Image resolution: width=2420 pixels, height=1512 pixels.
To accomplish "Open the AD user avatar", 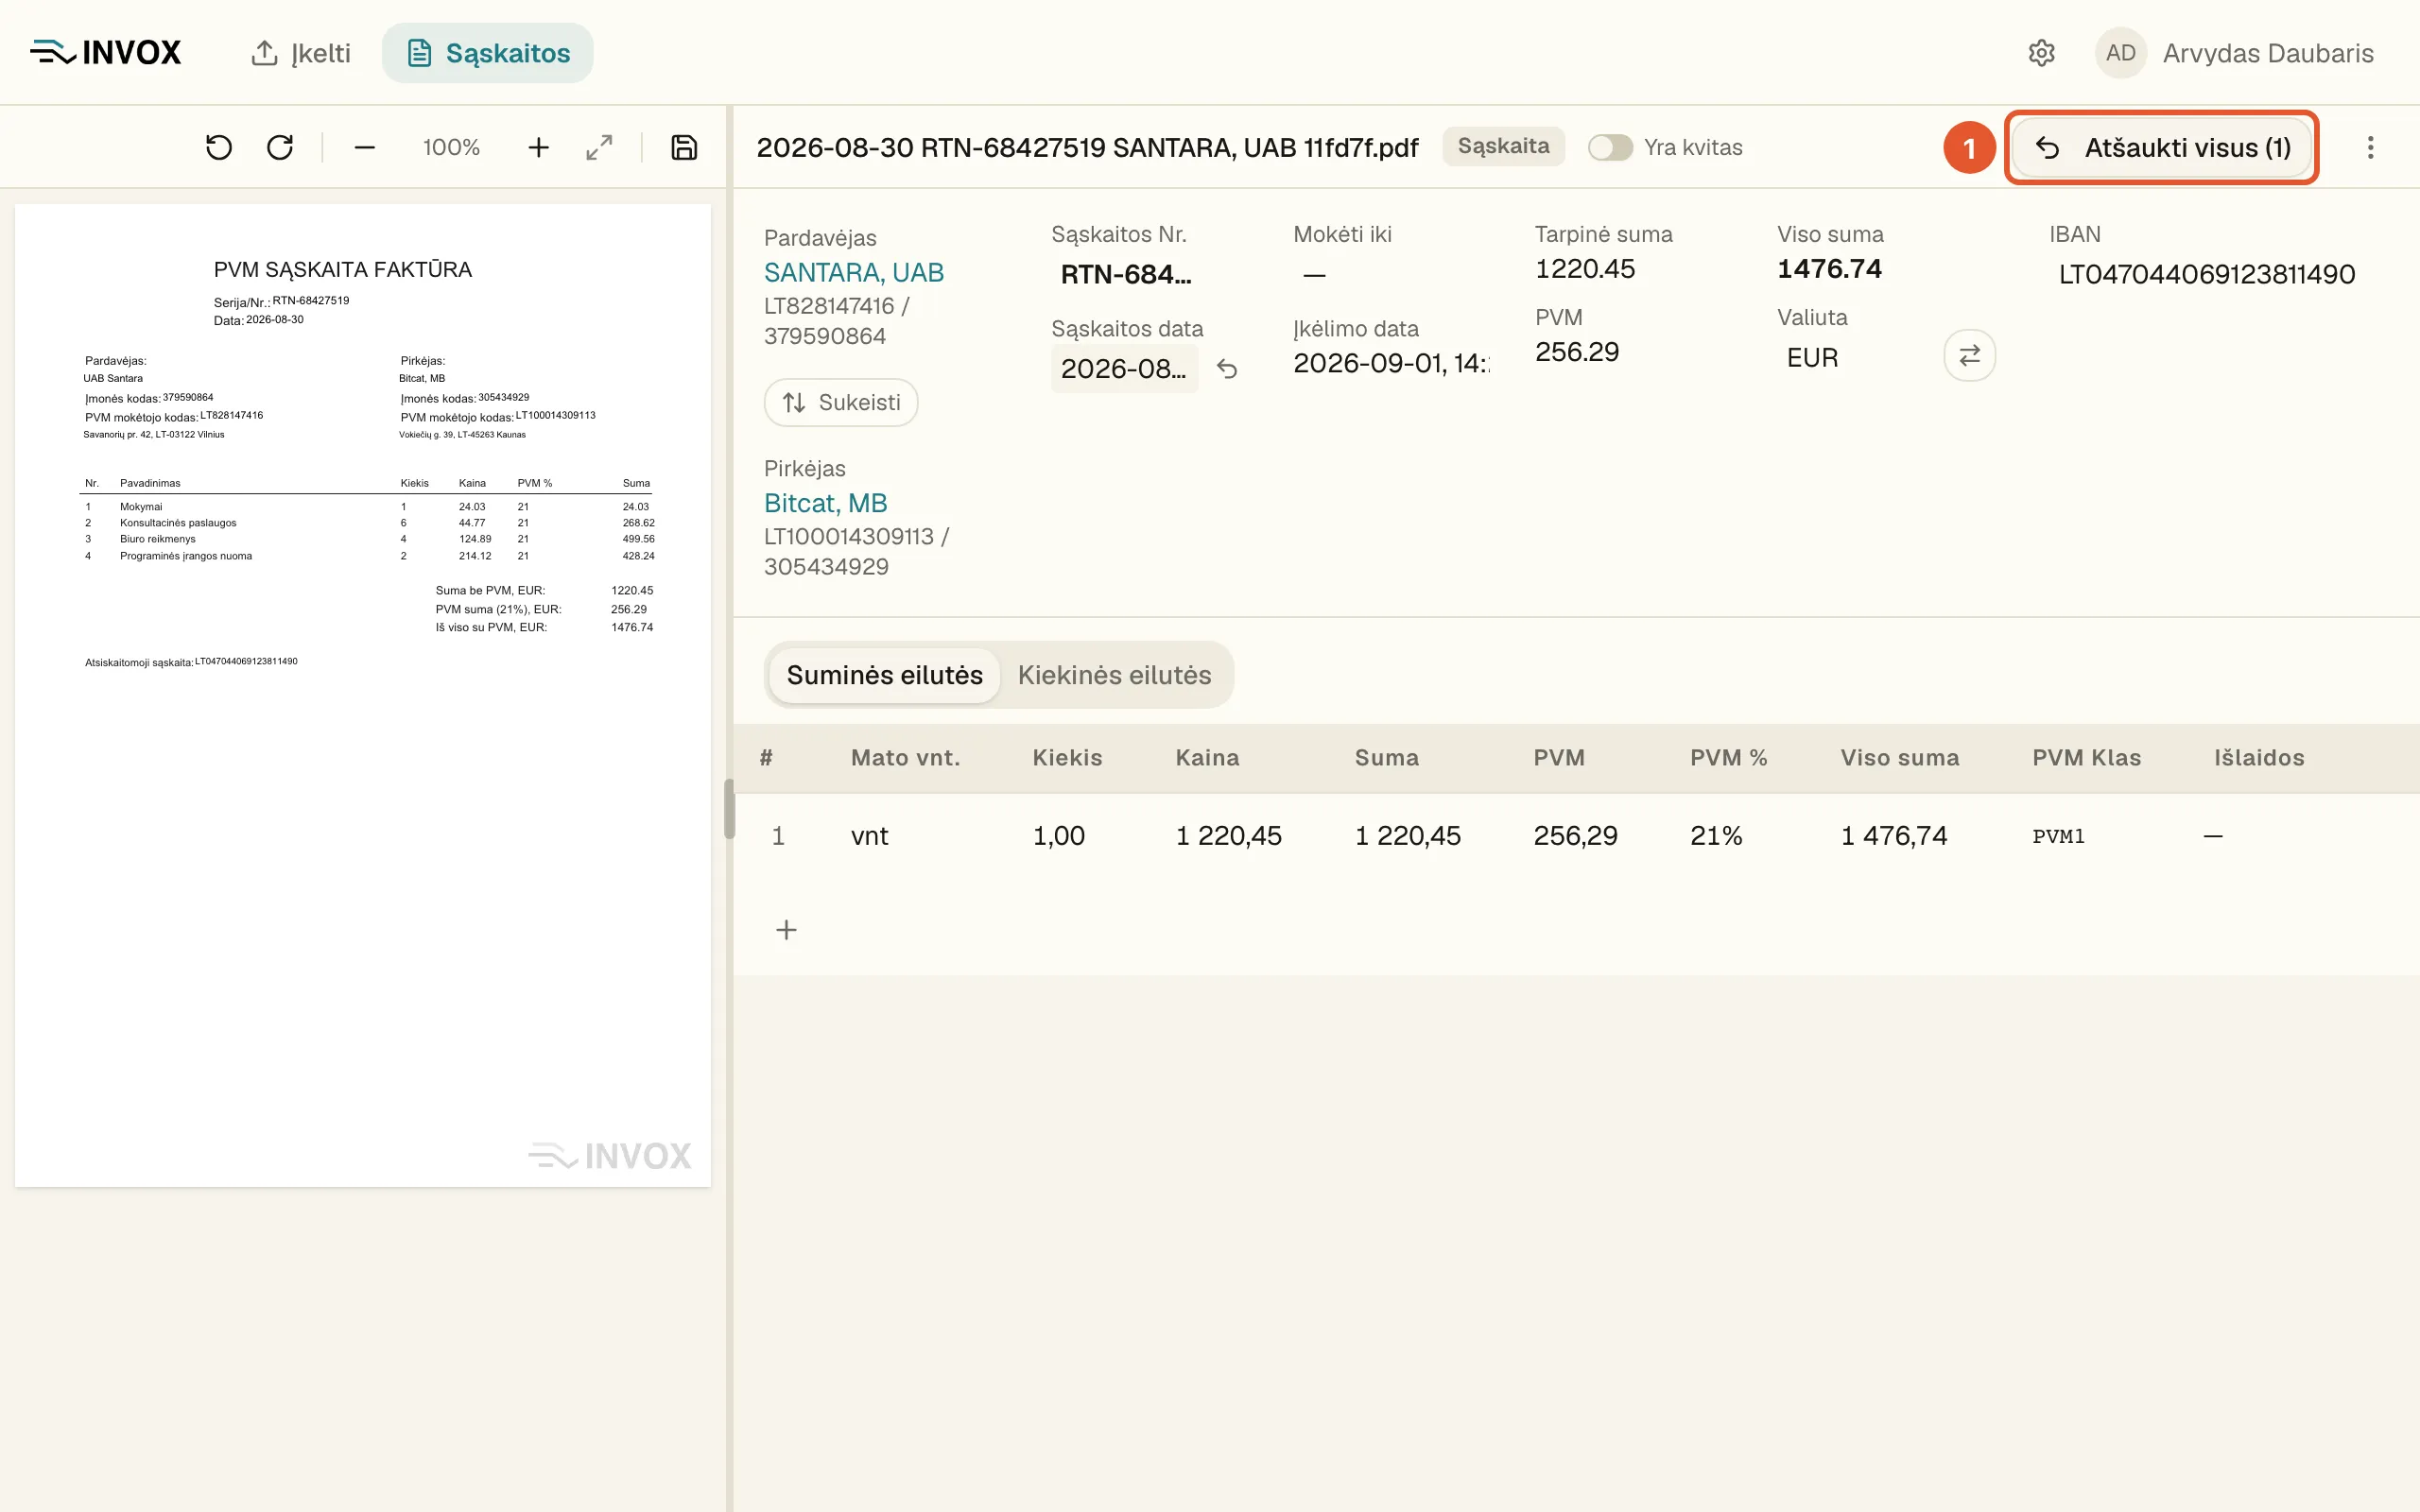I will click(x=2120, y=53).
